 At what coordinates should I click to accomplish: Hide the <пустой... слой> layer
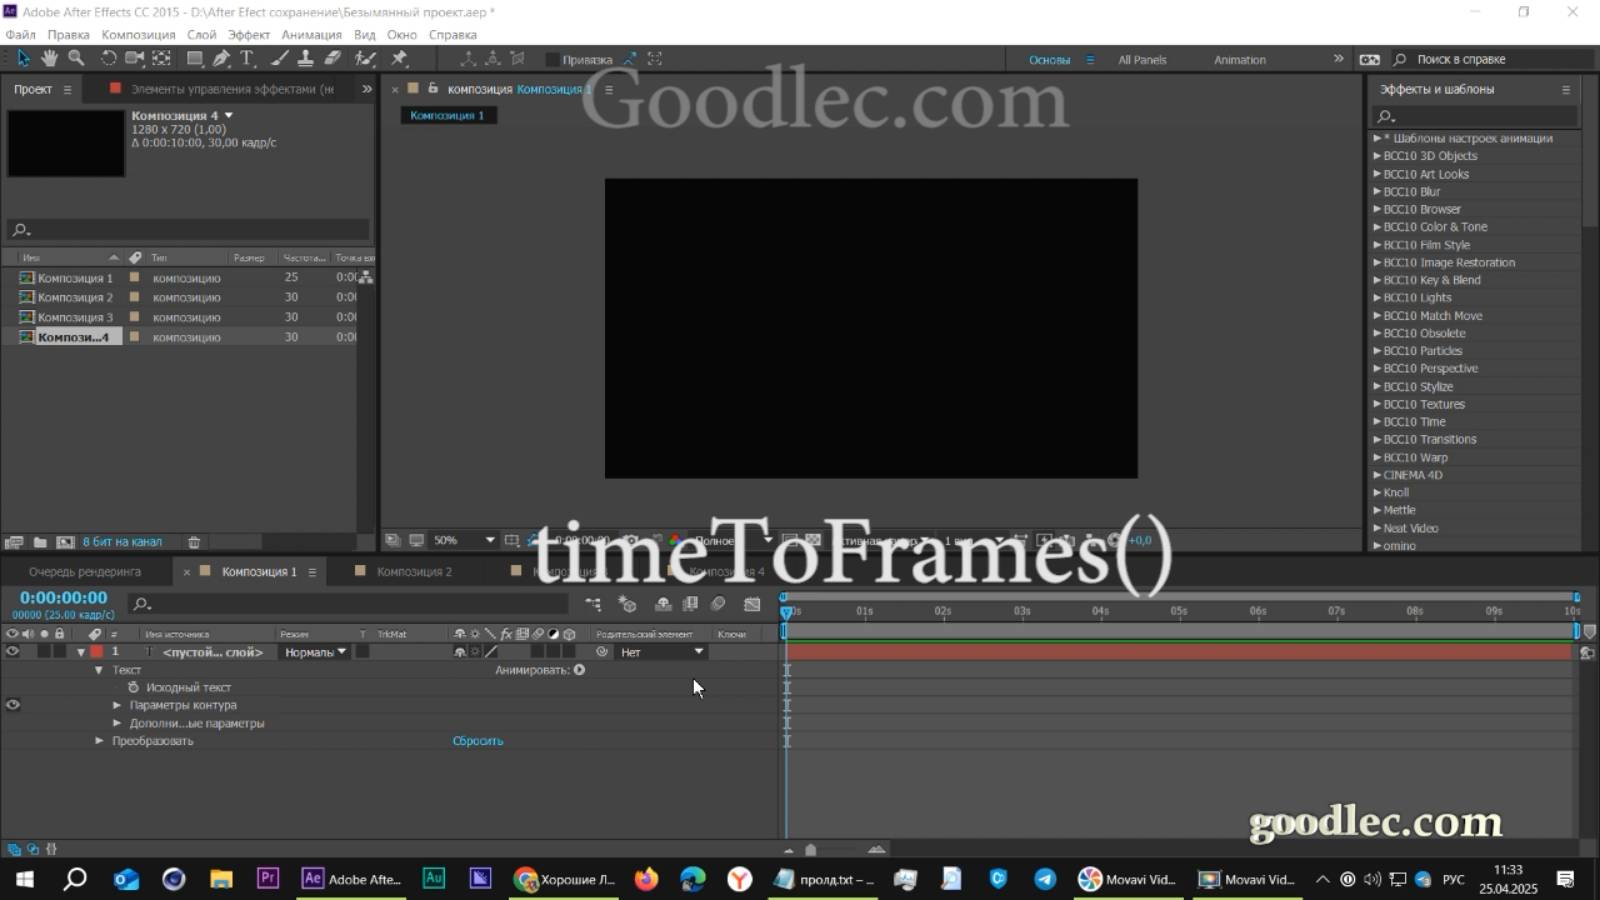click(x=12, y=651)
